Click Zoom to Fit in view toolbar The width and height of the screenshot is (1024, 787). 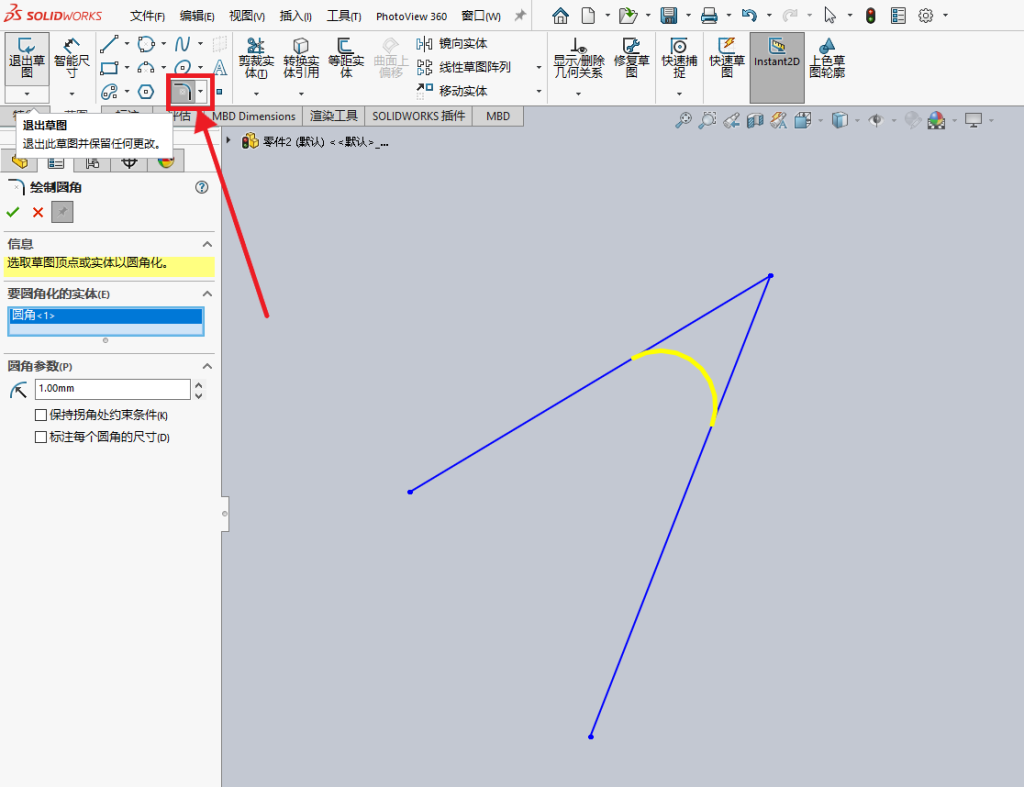point(683,120)
